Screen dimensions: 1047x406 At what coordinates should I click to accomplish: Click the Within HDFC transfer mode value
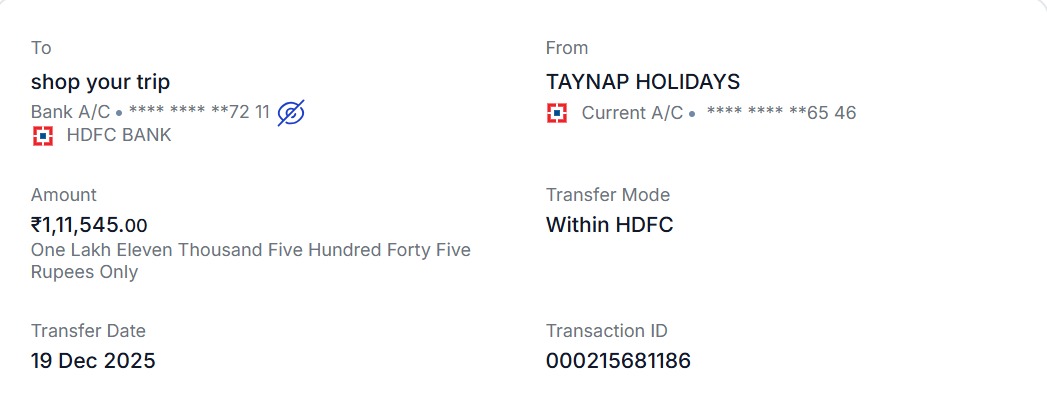click(x=609, y=225)
